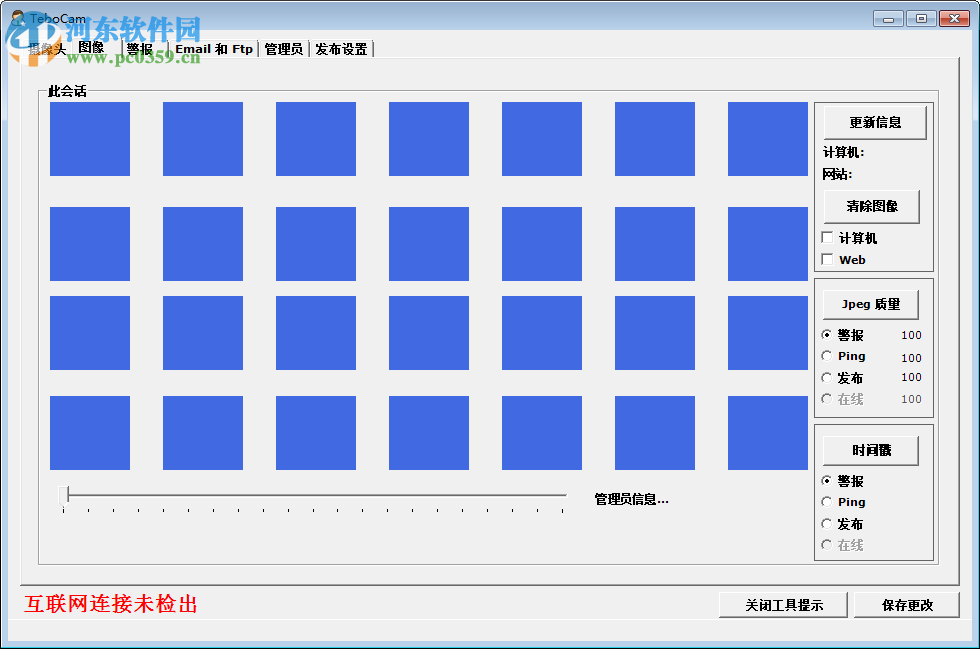The height and width of the screenshot is (649, 980).
Task: Select the first blue thumbnail in the grid
Action: [89, 138]
